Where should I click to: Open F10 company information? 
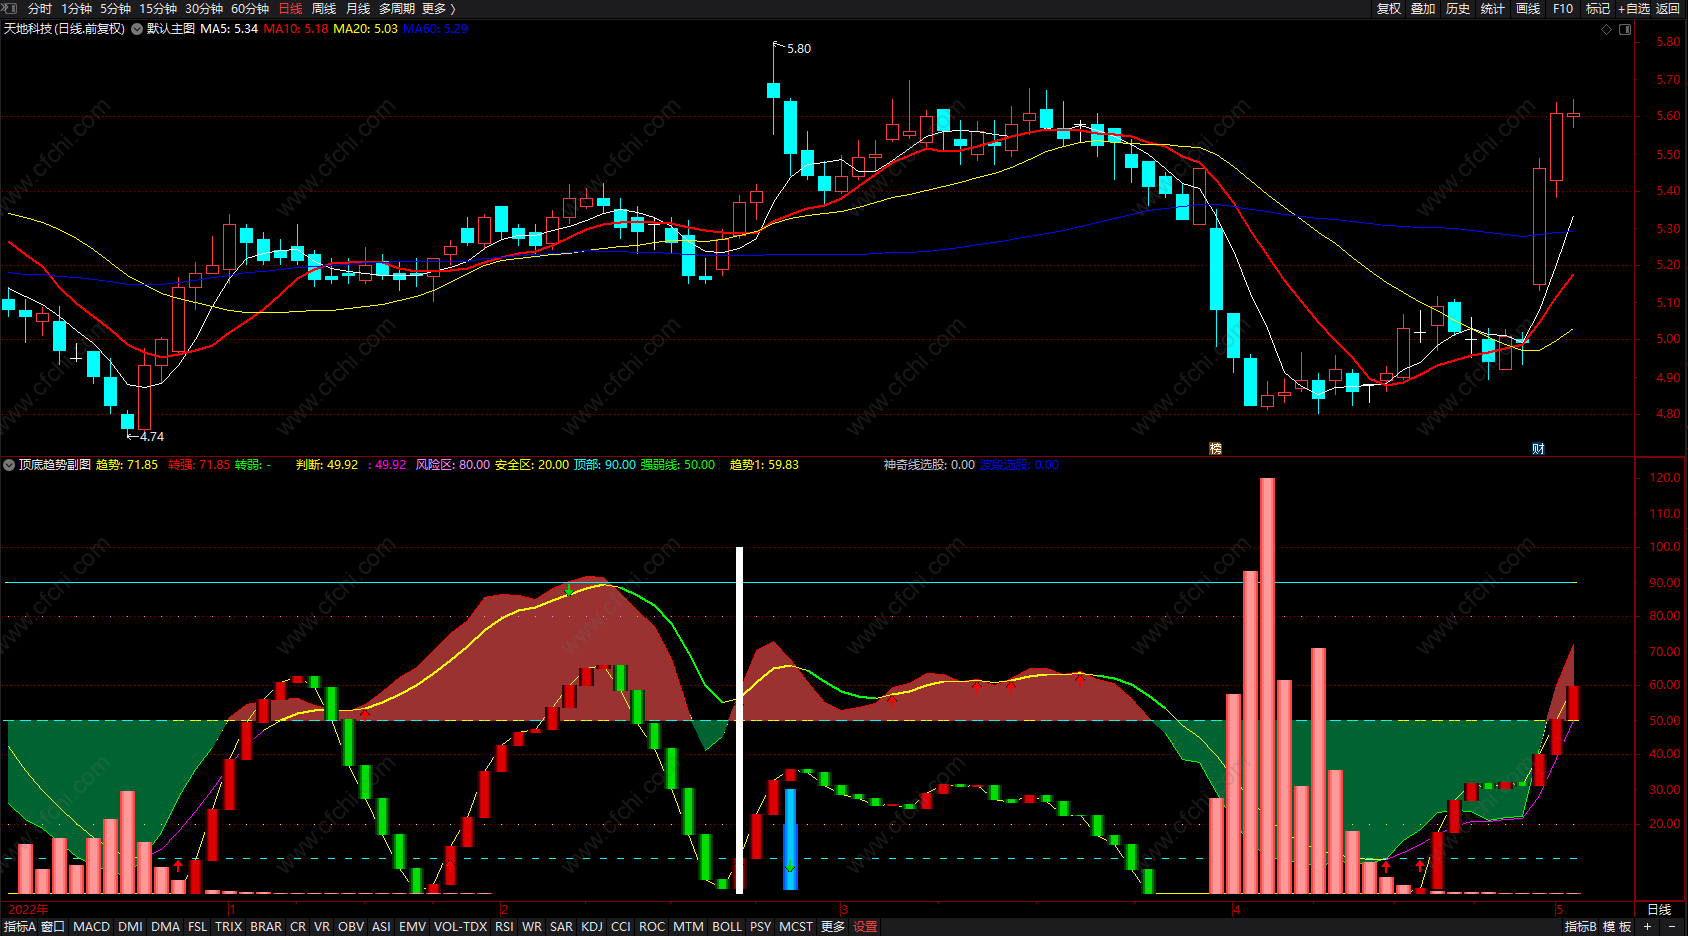1563,8
